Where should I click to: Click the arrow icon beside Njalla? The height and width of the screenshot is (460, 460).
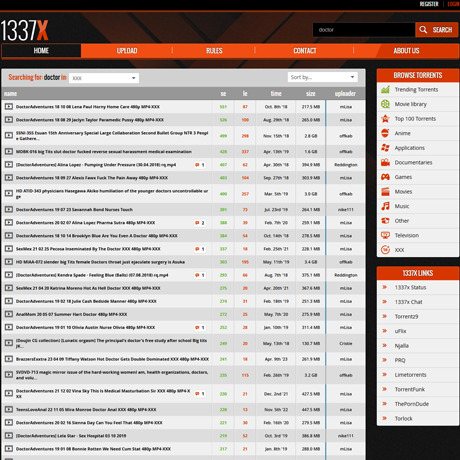[385, 345]
